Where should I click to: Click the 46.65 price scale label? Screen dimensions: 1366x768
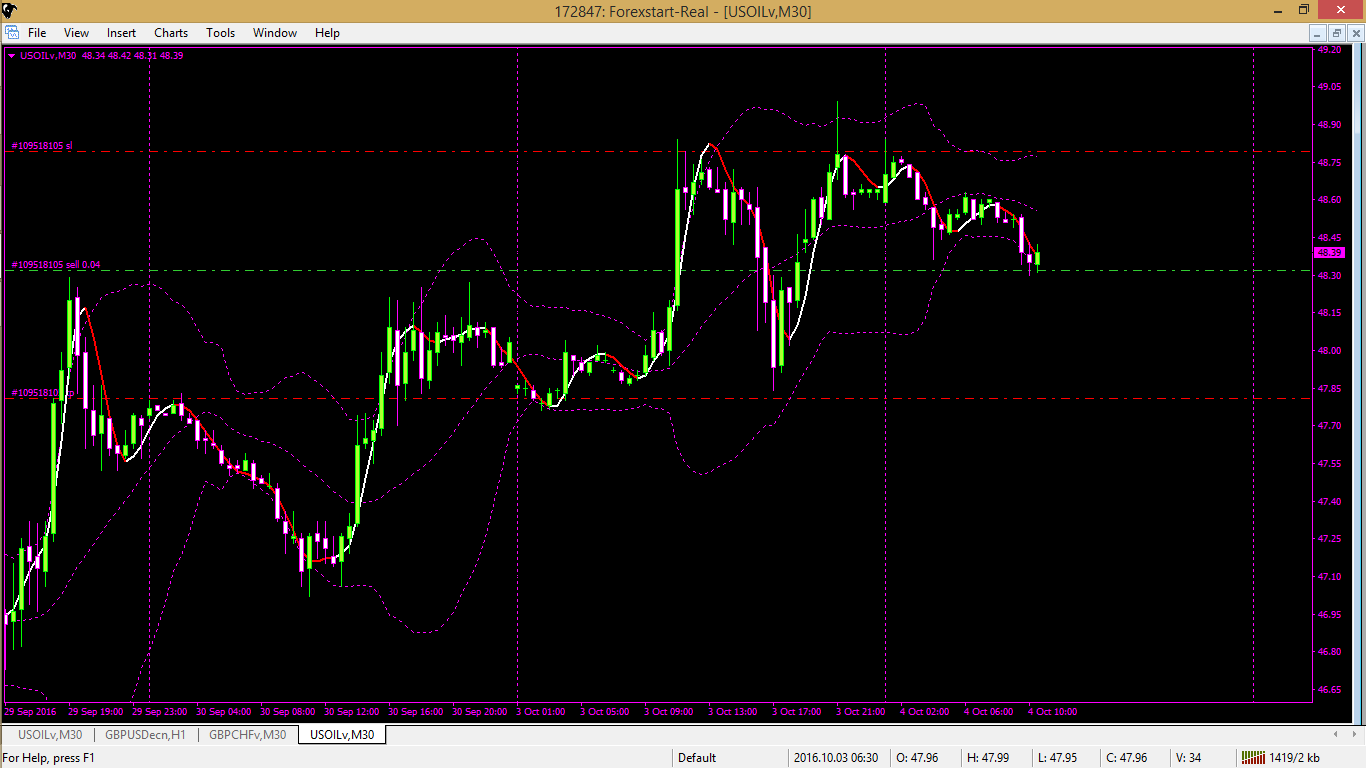[x=1329, y=690]
